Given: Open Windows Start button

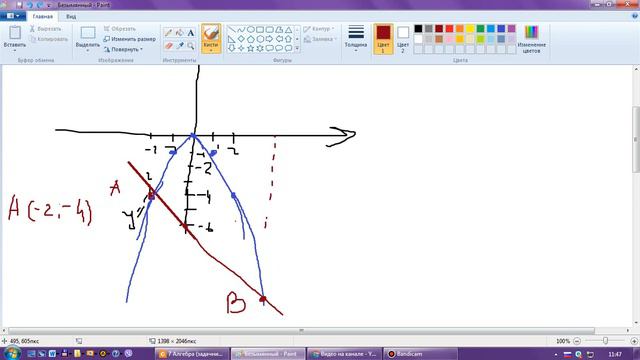Looking at the screenshot, I should (11, 353).
